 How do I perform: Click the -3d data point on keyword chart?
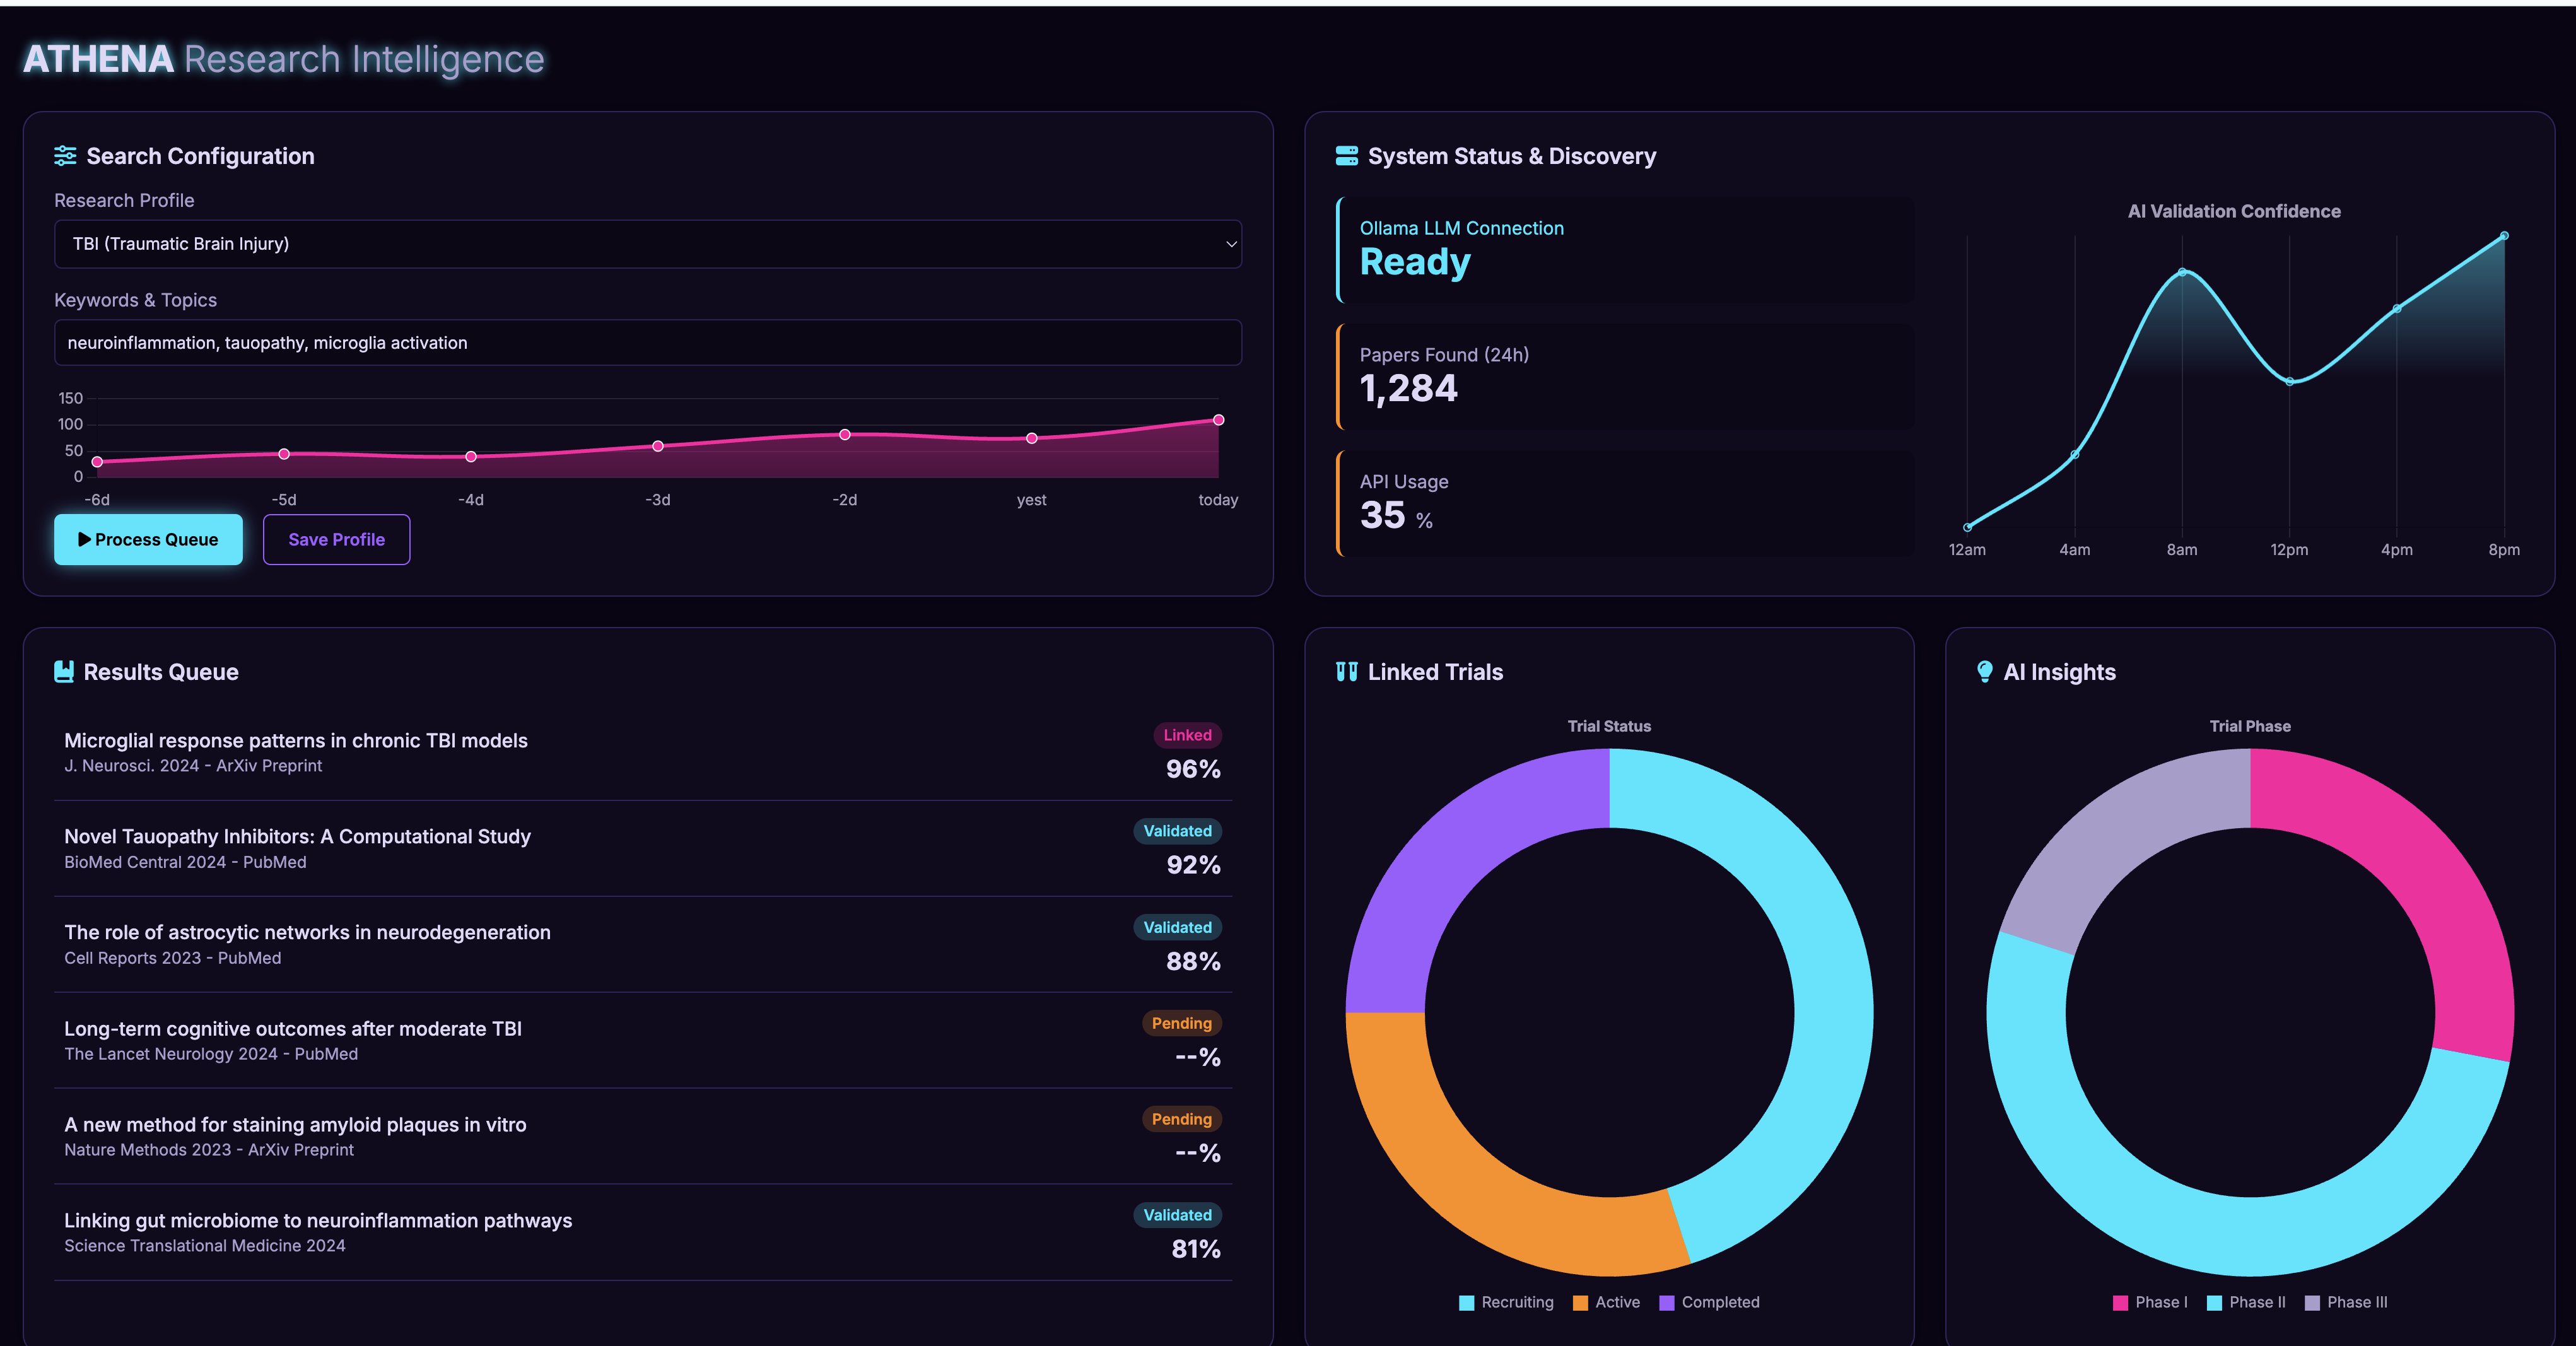coord(658,446)
